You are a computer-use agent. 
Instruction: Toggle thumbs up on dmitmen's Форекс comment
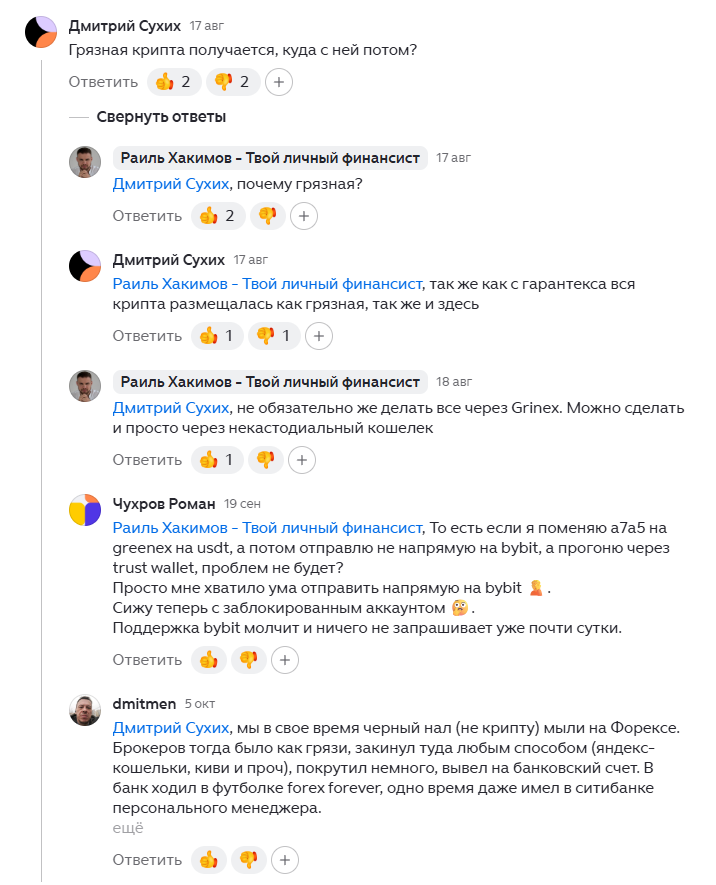(x=209, y=859)
